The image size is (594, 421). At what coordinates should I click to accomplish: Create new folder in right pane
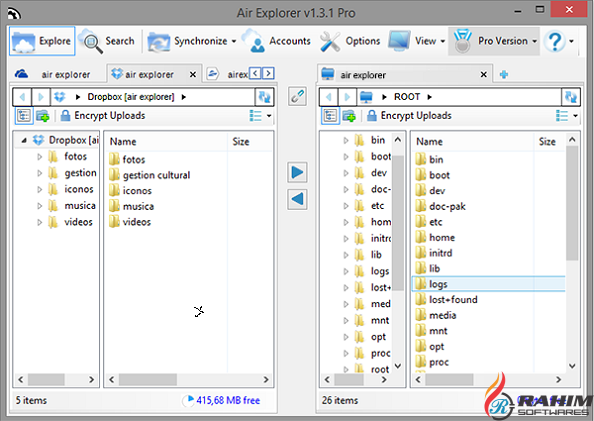click(349, 116)
